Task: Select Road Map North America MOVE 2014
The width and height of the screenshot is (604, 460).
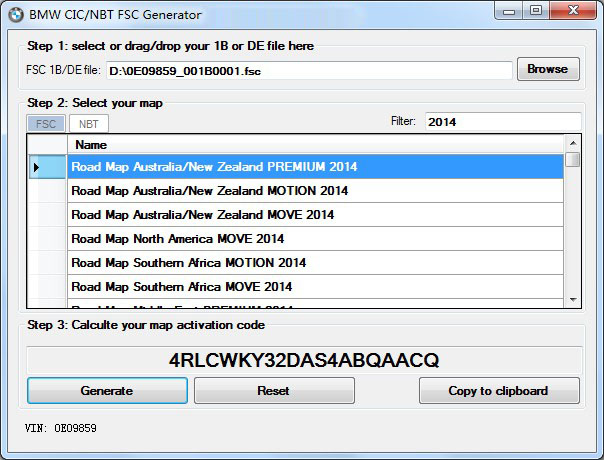Action: point(315,238)
